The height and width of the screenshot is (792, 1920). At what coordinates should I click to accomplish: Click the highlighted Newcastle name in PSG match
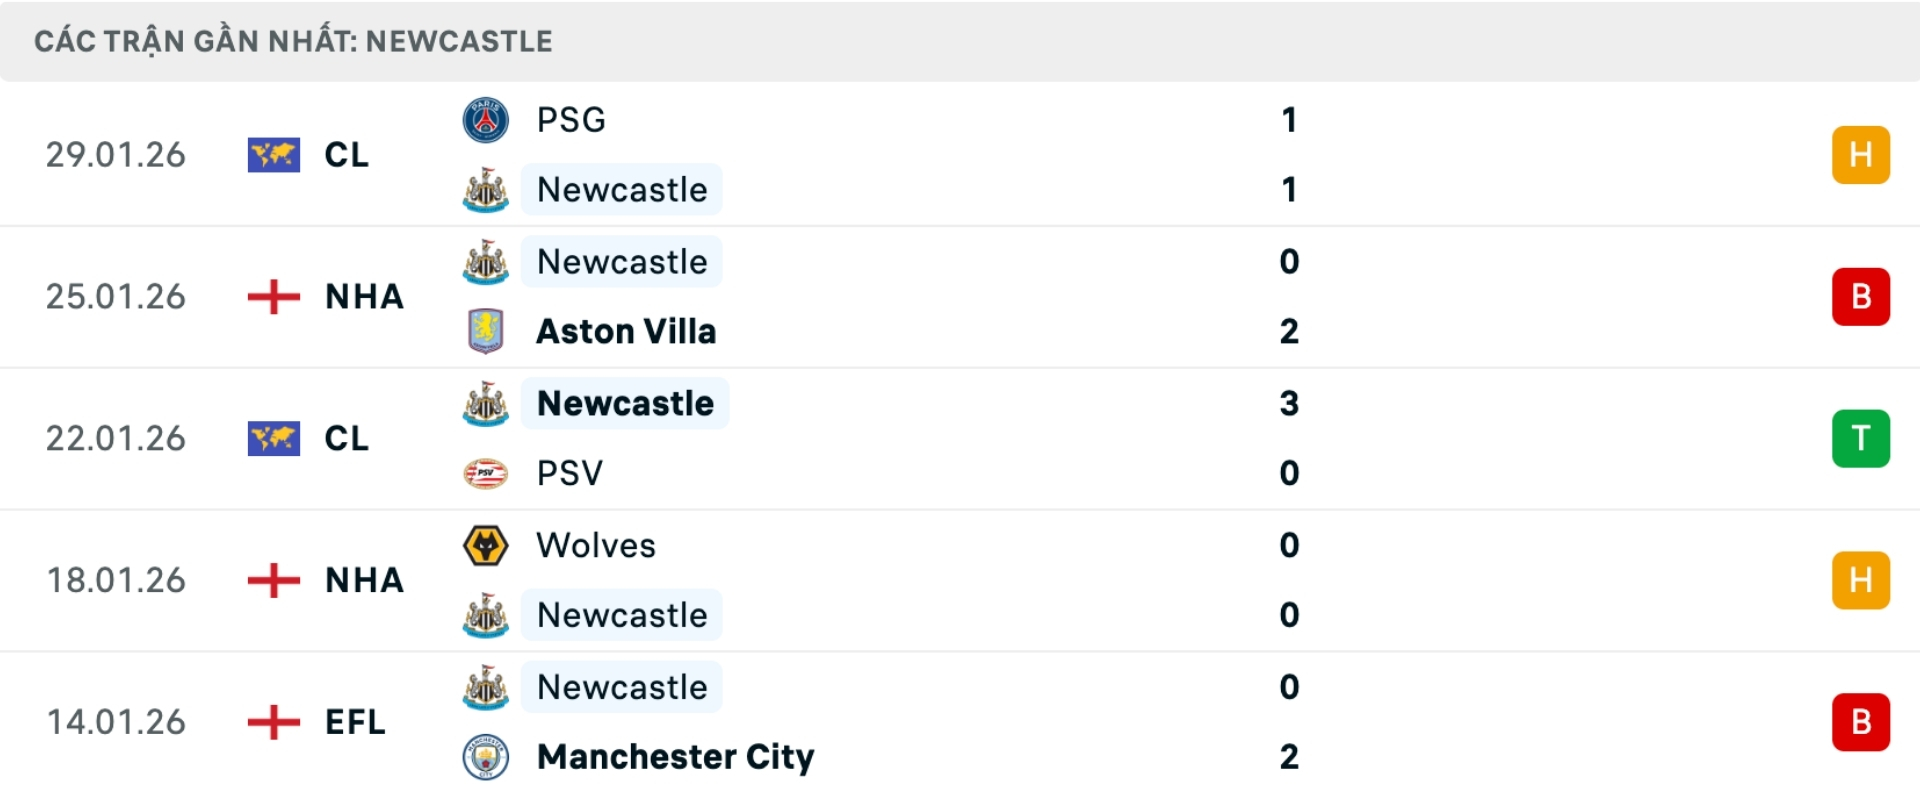(622, 190)
